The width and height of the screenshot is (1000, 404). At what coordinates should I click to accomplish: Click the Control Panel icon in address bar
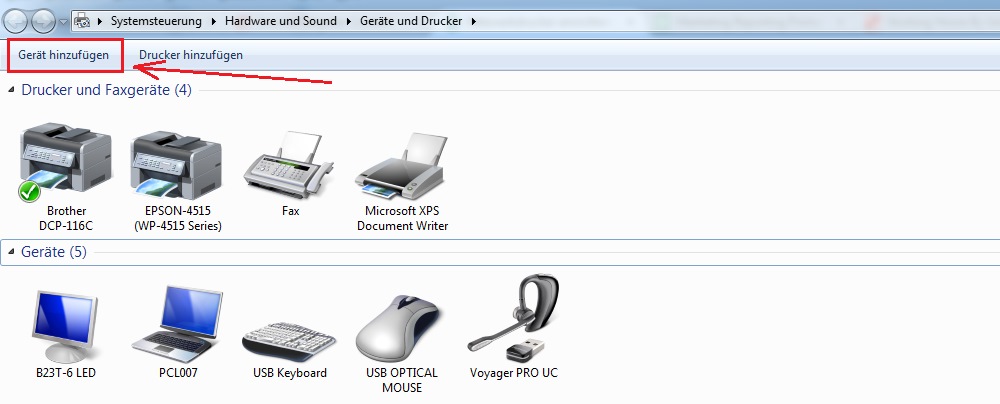pyautogui.click(x=82, y=20)
